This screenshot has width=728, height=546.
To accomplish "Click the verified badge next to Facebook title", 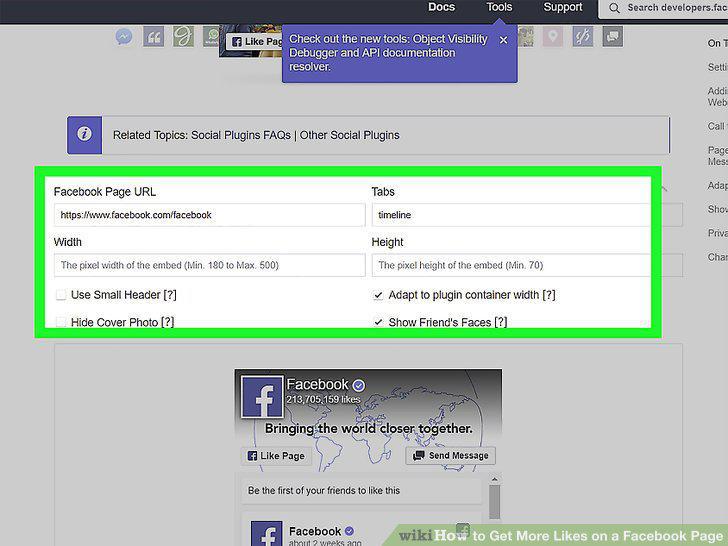I will (x=358, y=385).
